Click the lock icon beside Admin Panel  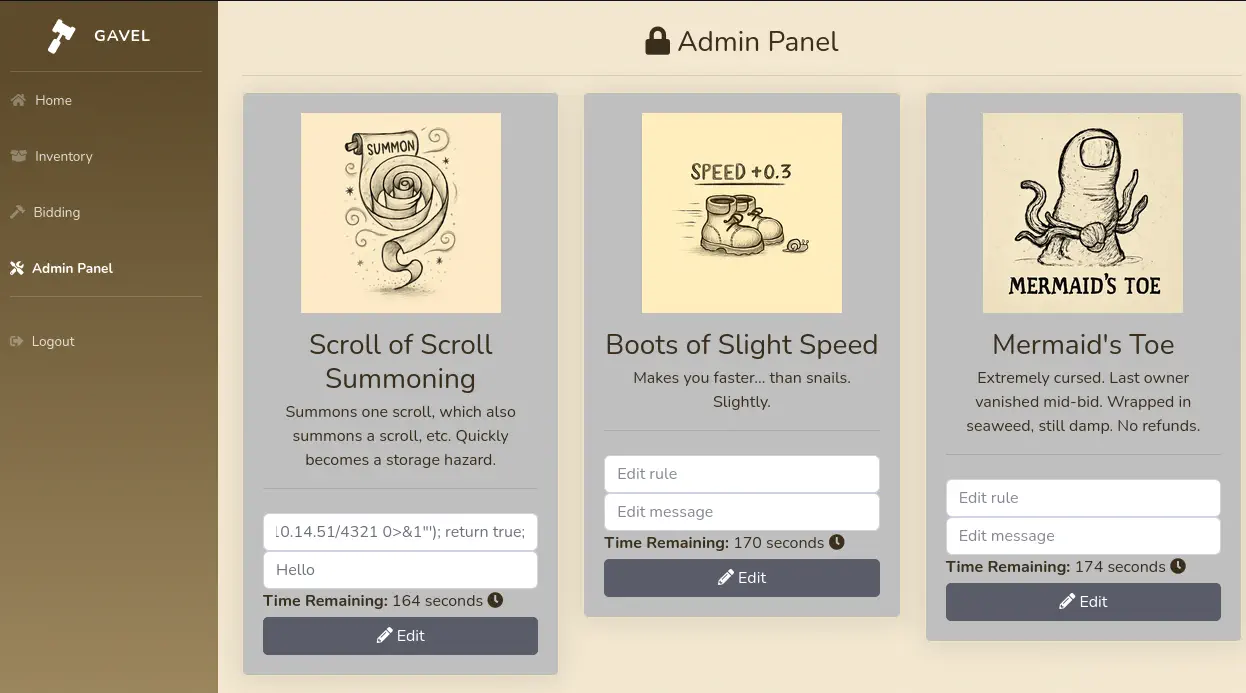(x=657, y=42)
